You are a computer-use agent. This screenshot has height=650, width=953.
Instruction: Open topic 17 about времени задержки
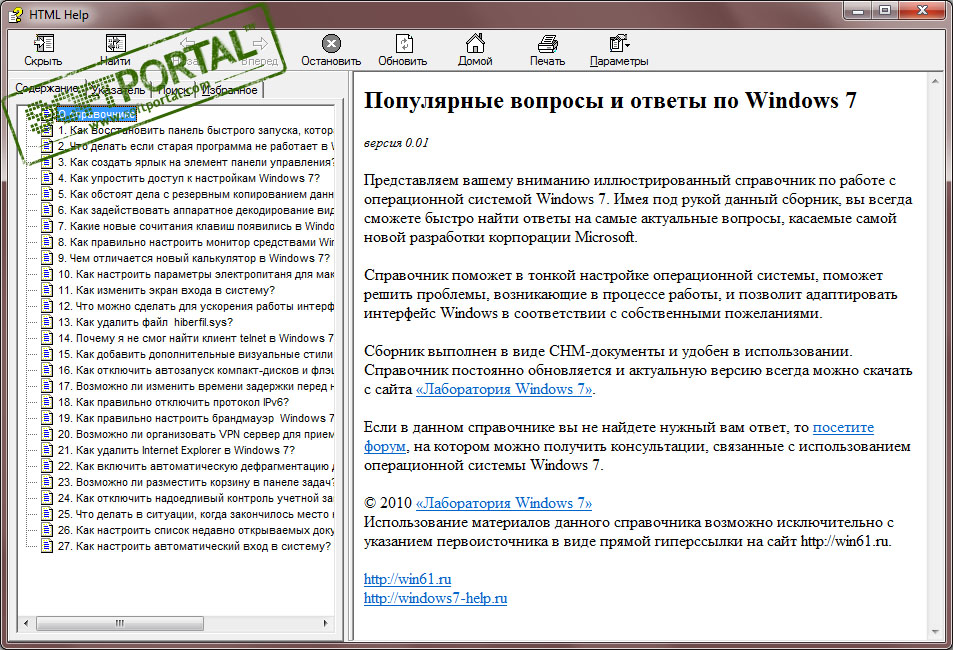[196, 386]
